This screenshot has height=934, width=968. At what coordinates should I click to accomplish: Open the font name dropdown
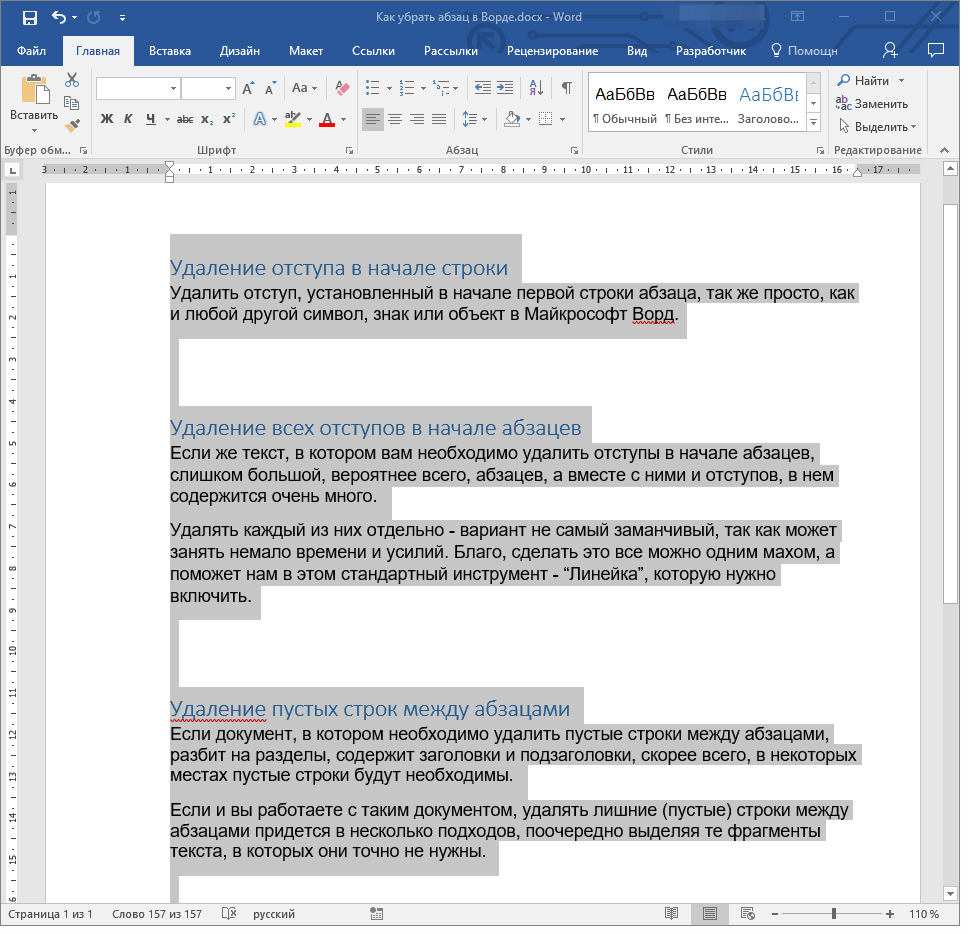pyautogui.click(x=173, y=88)
